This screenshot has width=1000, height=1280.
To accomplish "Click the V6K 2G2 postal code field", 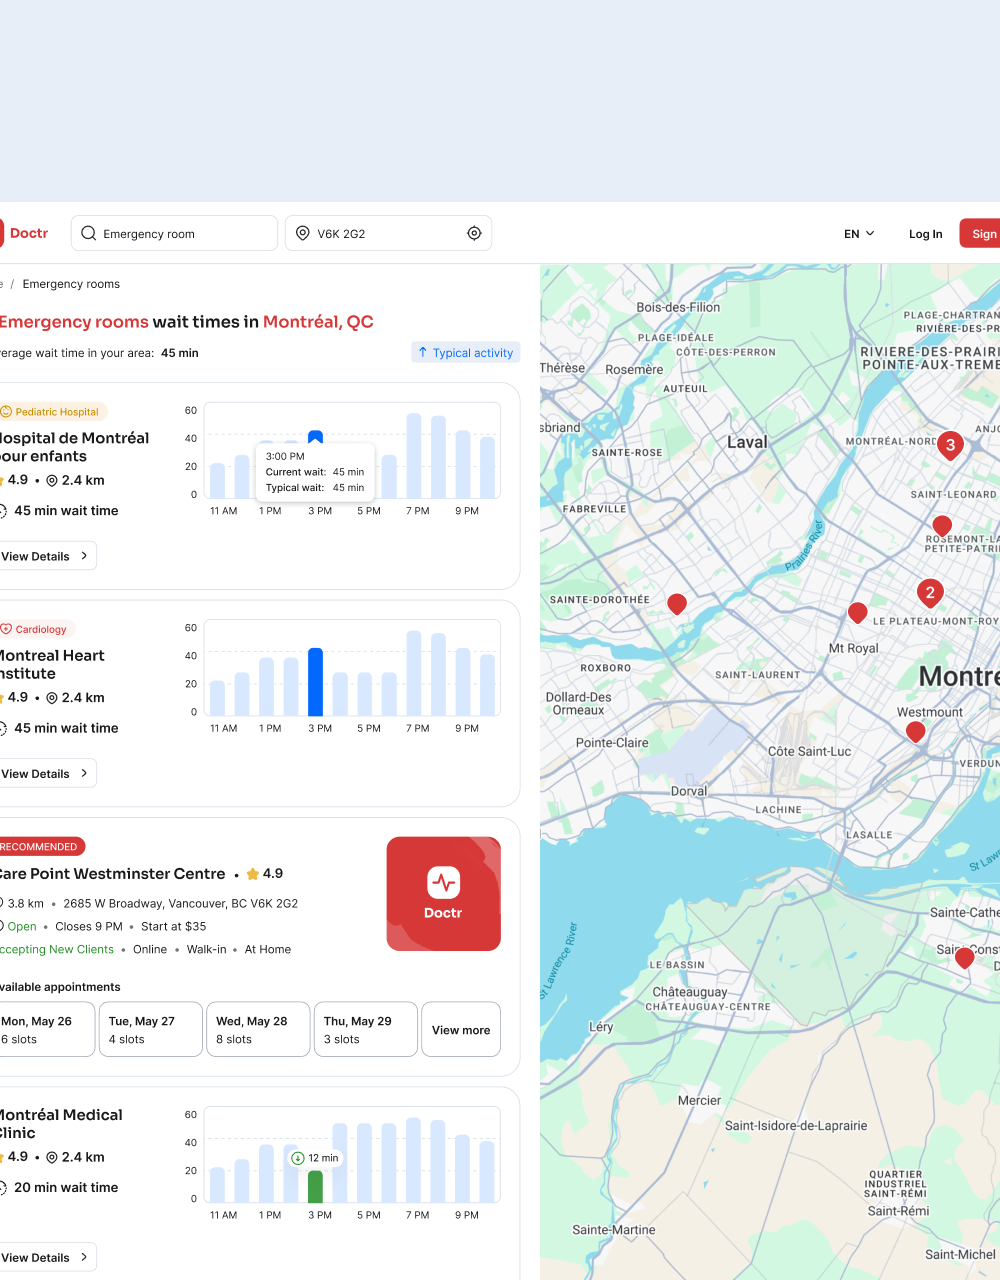I will click(x=388, y=233).
